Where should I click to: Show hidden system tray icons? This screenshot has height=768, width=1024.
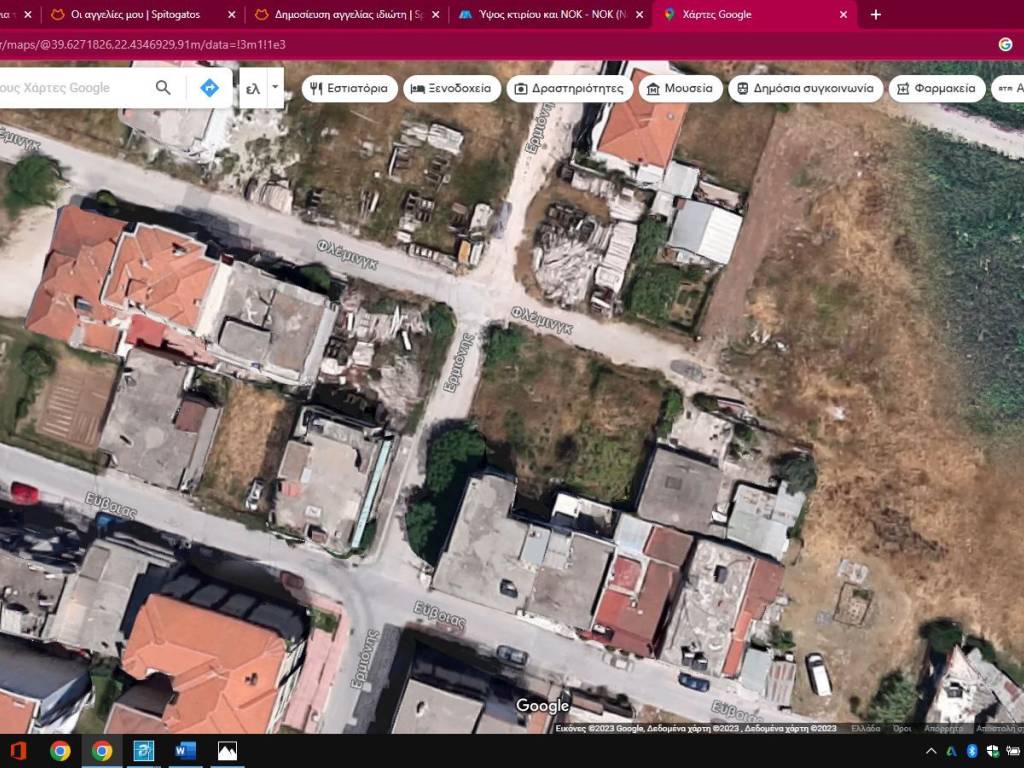pos(931,751)
